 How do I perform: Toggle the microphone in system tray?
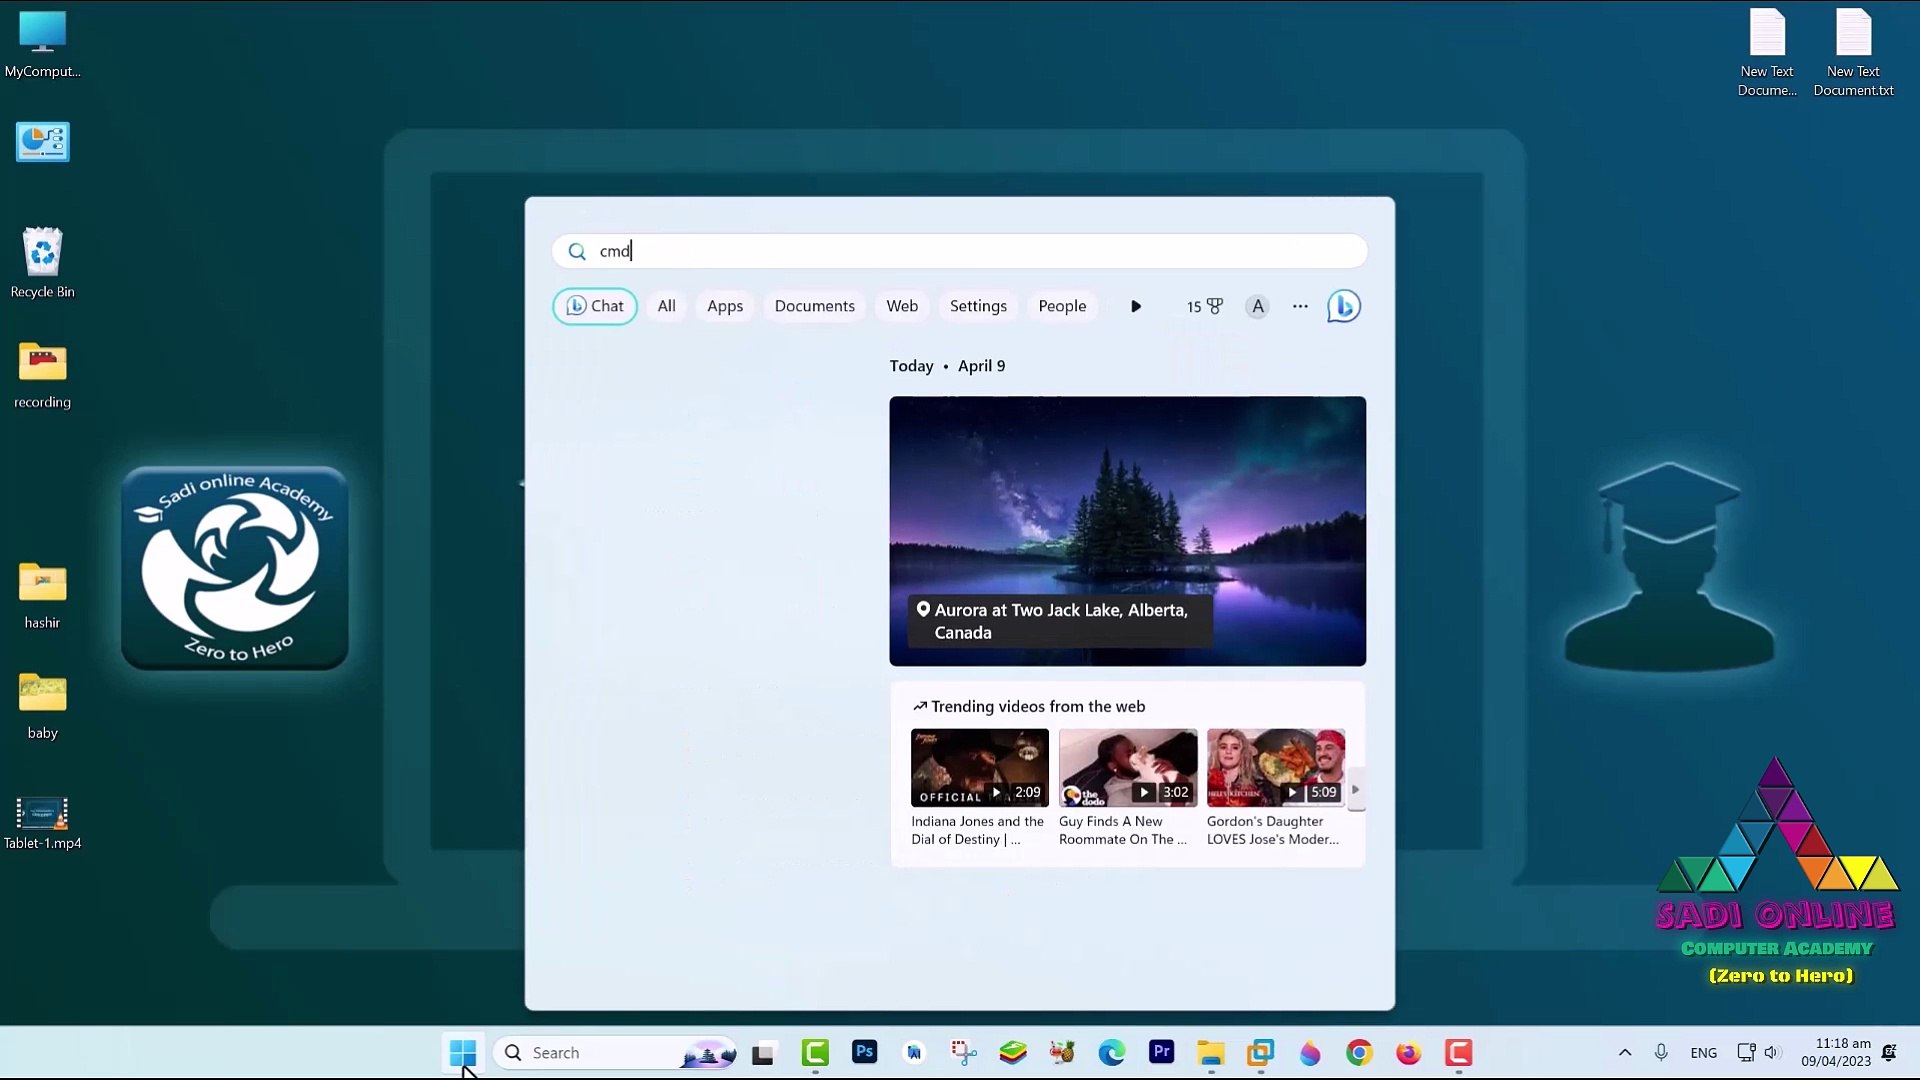coord(1661,1052)
